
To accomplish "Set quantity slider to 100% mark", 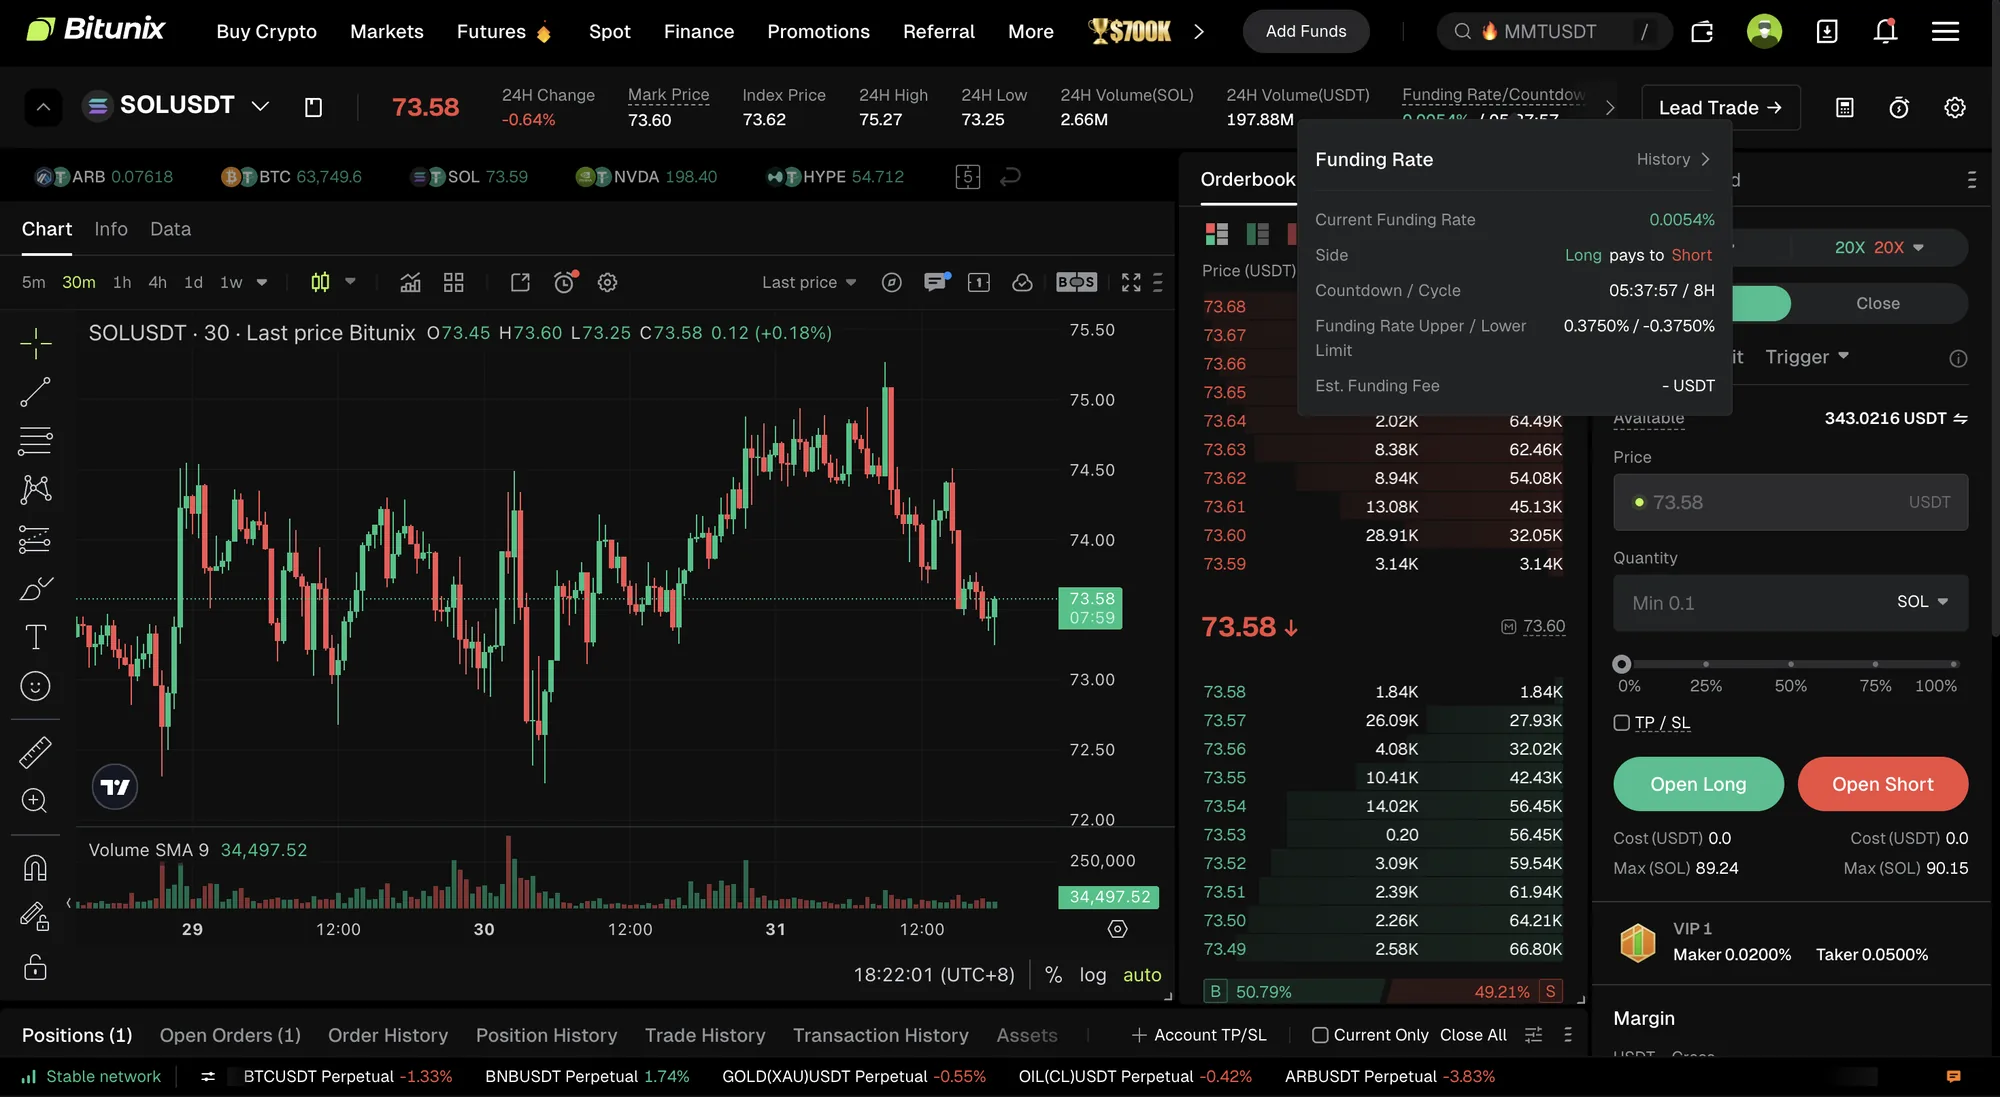I will pos(1953,664).
